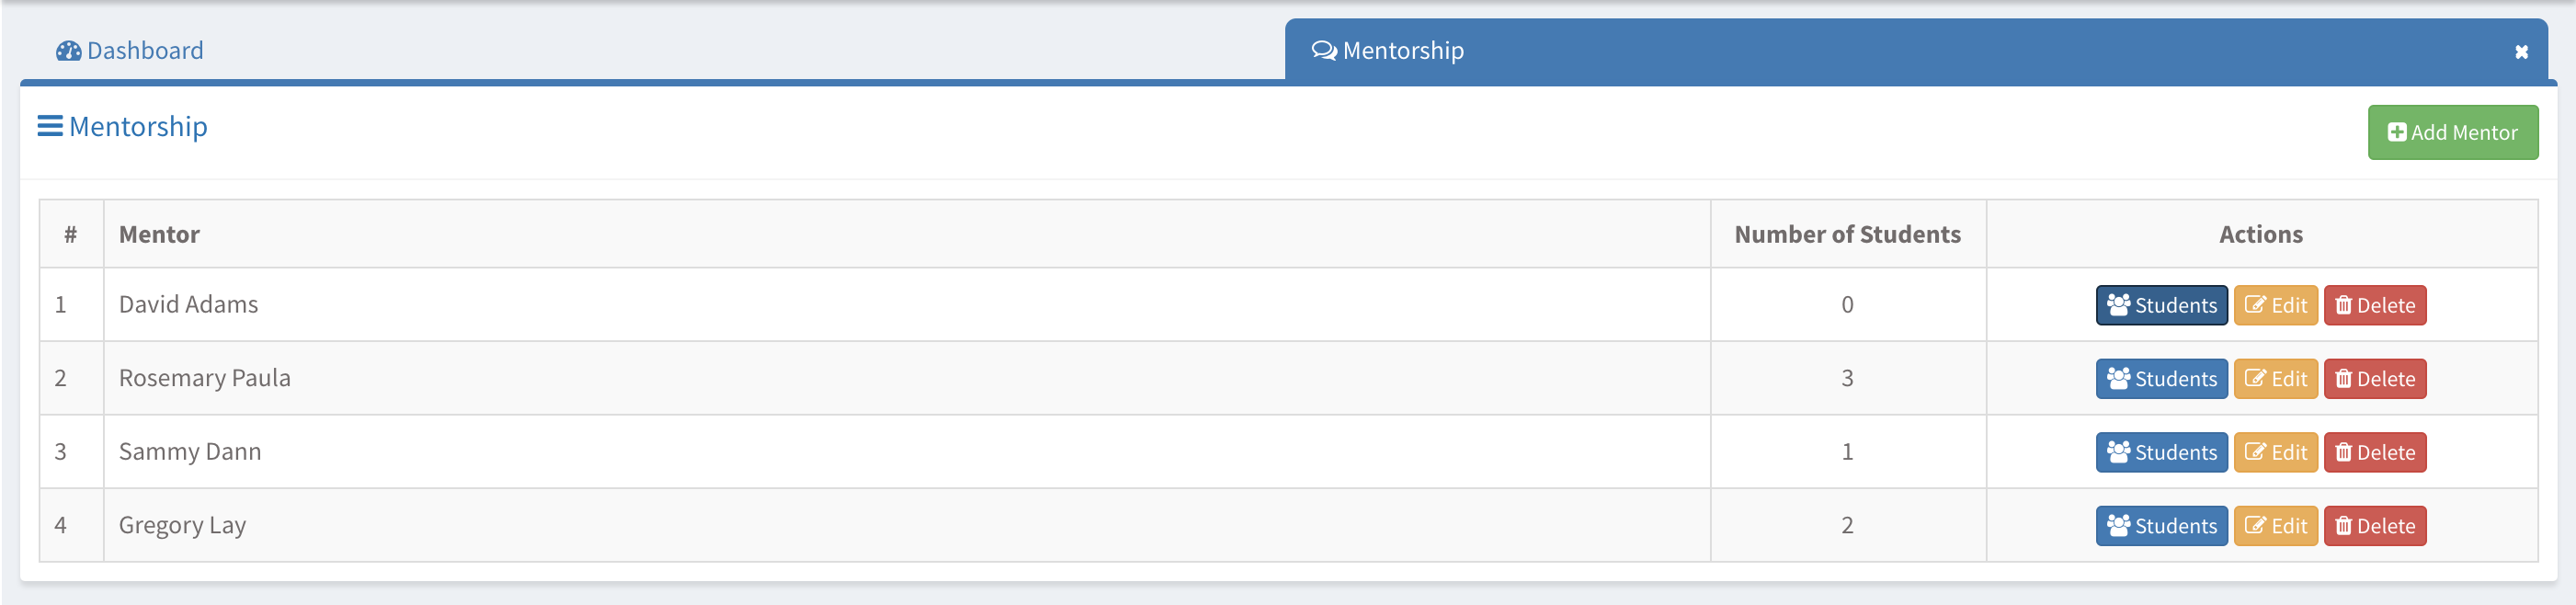Toggle the Mentorship hamburger menu icon
The image size is (2576, 605).
(x=50, y=127)
